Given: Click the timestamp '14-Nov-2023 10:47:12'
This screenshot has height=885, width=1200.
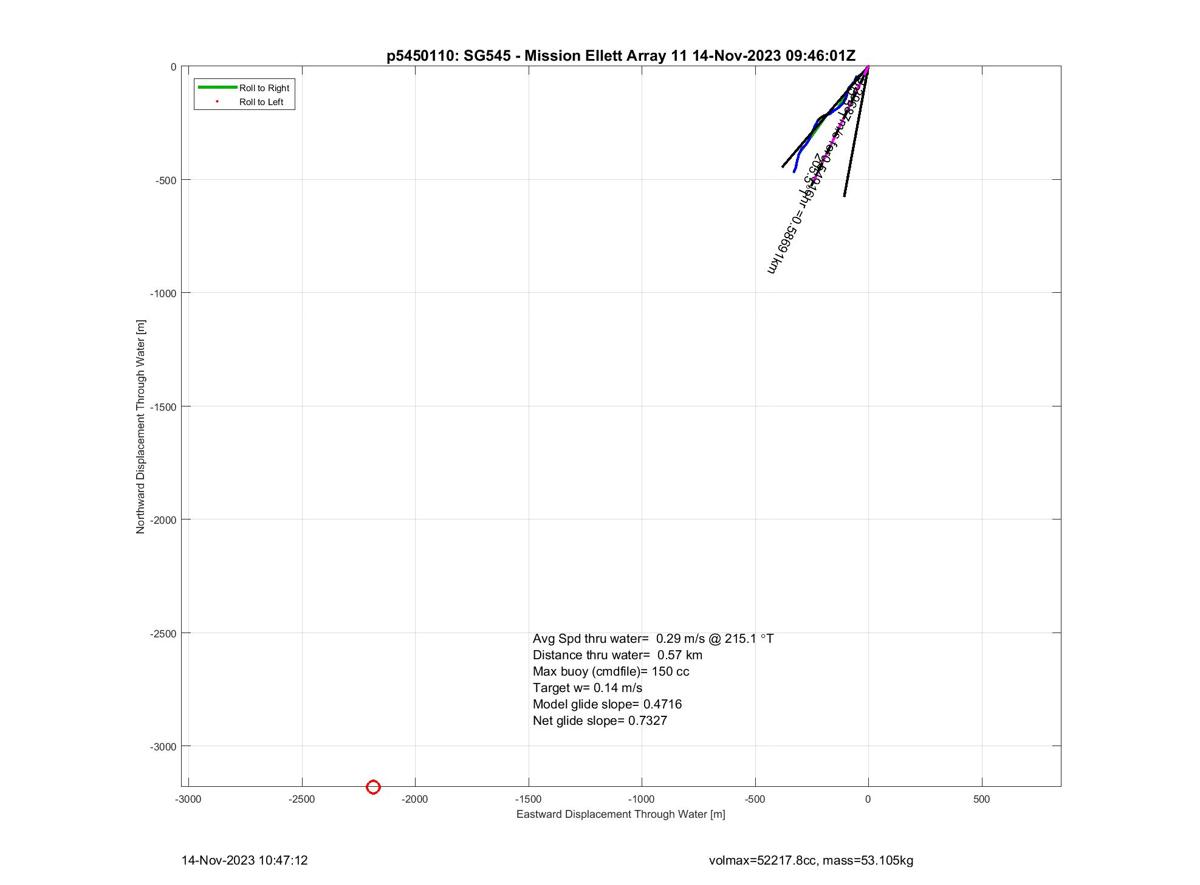Looking at the screenshot, I should pyautogui.click(x=244, y=860).
